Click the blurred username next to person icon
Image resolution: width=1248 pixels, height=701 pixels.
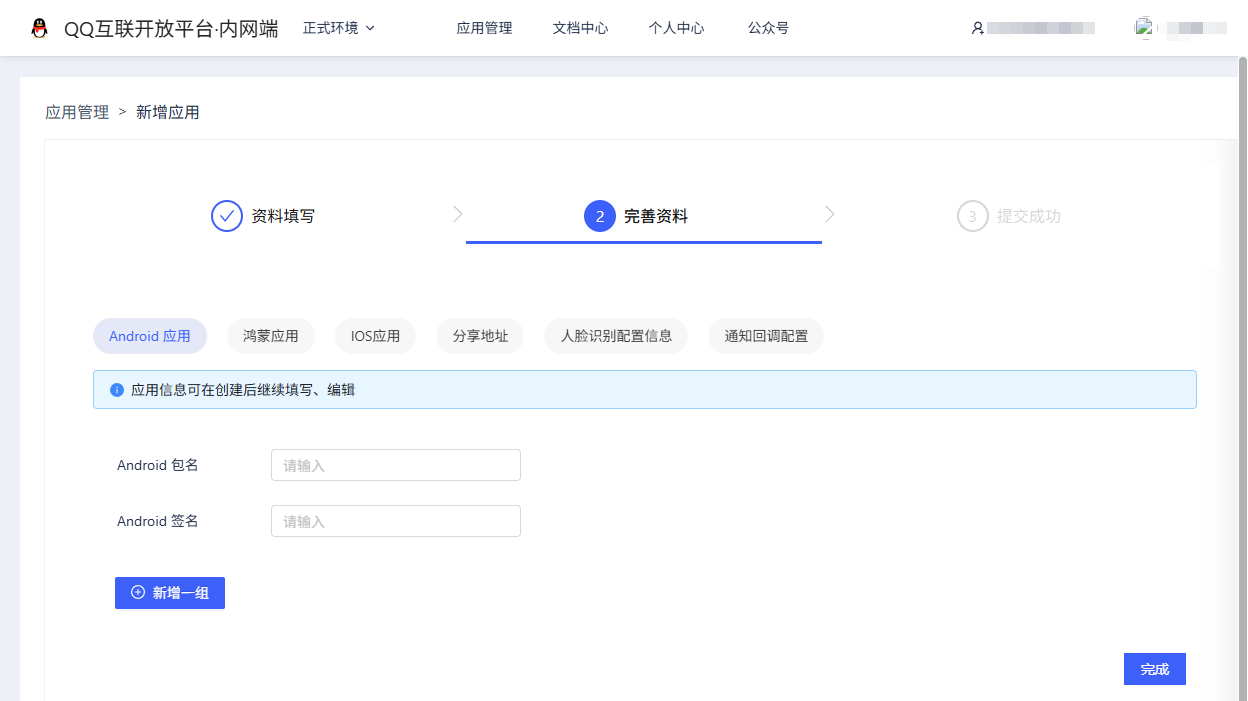(x=1041, y=28)
